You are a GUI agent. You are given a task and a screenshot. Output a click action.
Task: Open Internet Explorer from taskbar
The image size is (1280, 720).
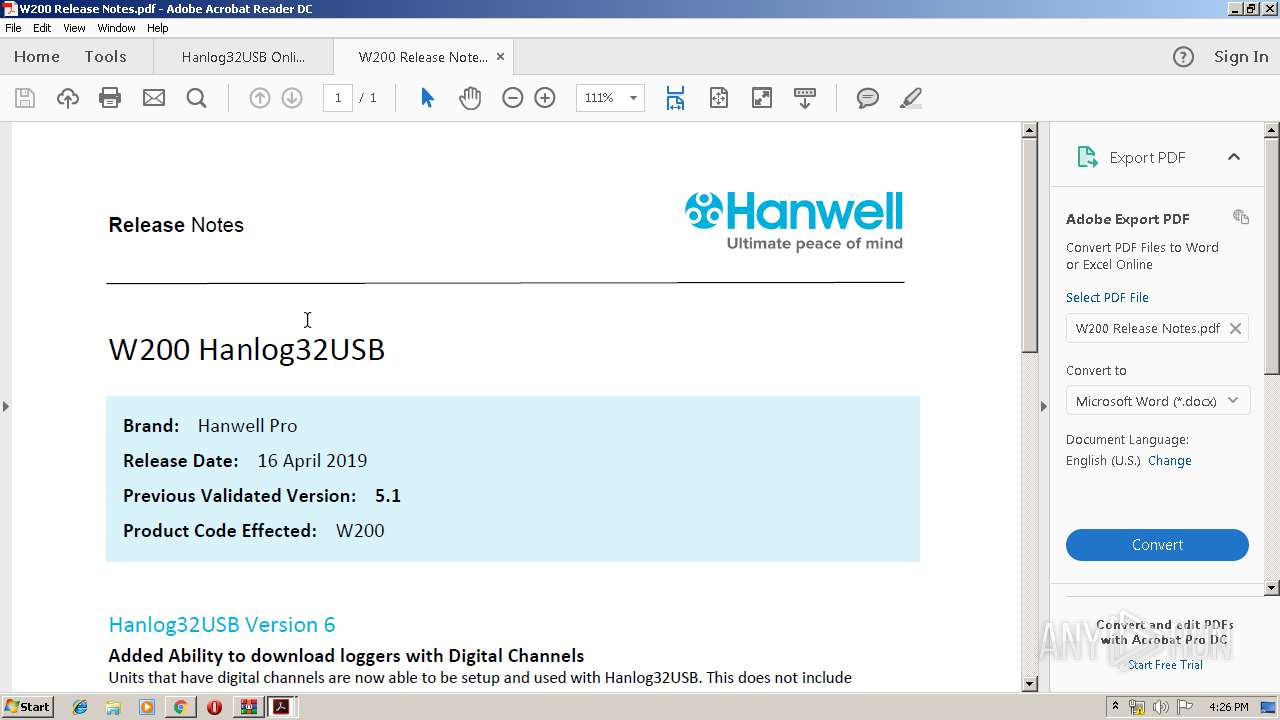point(80,707)
